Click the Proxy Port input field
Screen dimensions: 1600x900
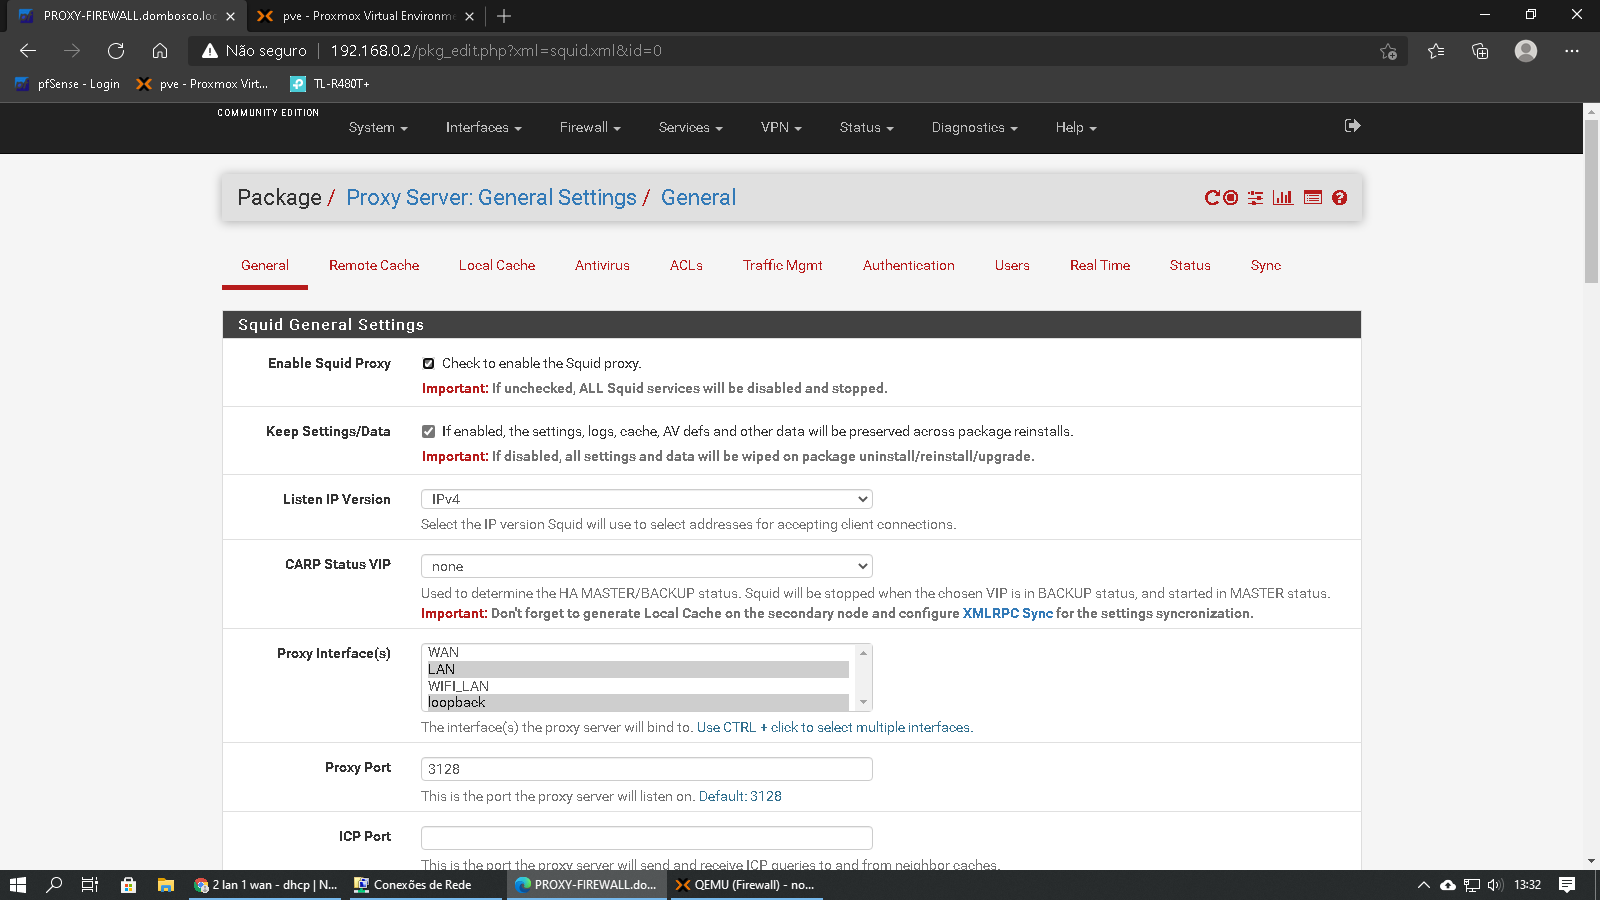point(647,769)
